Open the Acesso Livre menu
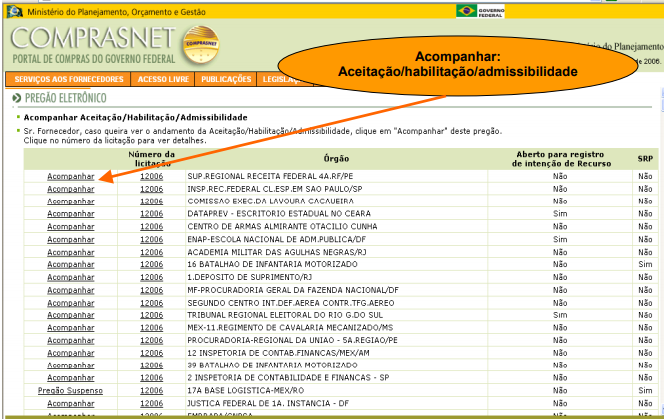This screenshot has height=419, width=664. 163,79
